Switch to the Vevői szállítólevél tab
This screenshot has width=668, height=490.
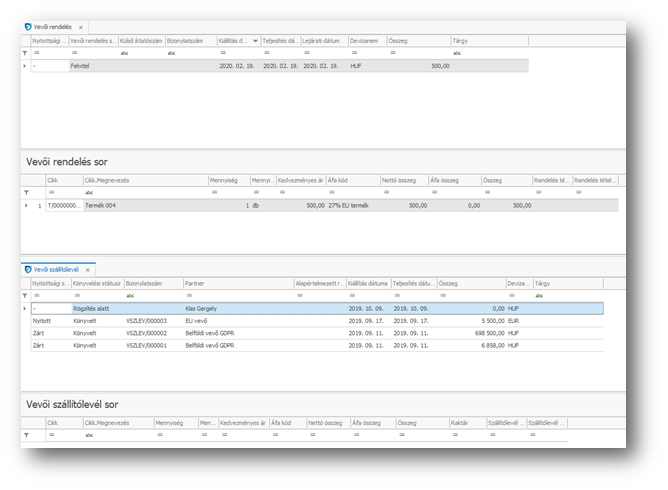tap(57, 270)
